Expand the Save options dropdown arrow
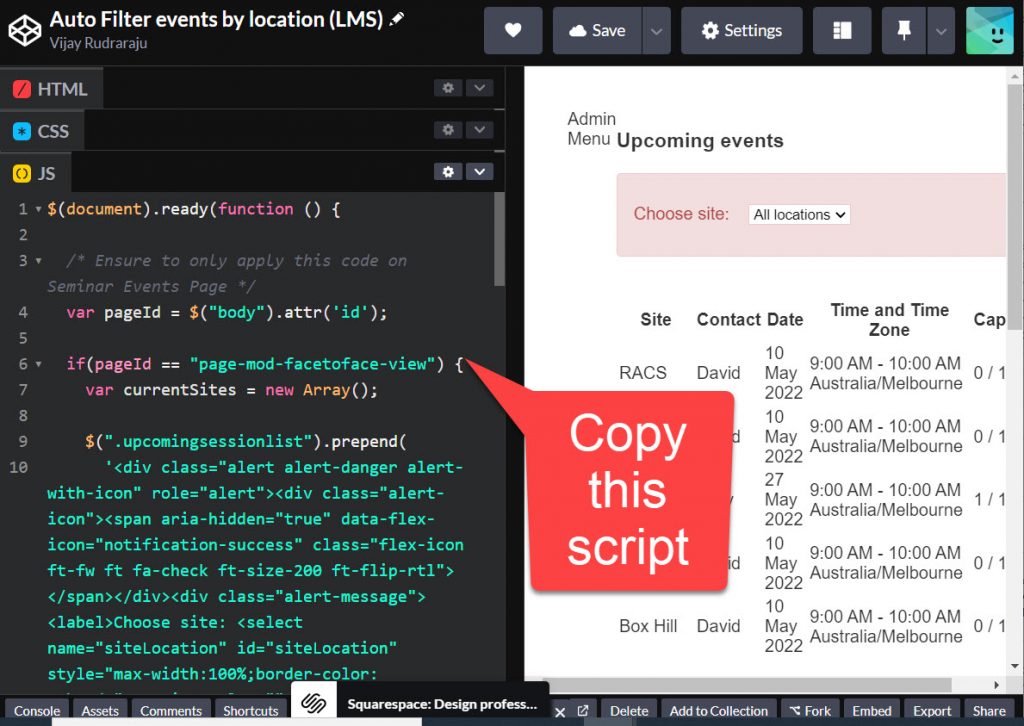This screenshot has width=1024, height=726. tap(656, 31)
